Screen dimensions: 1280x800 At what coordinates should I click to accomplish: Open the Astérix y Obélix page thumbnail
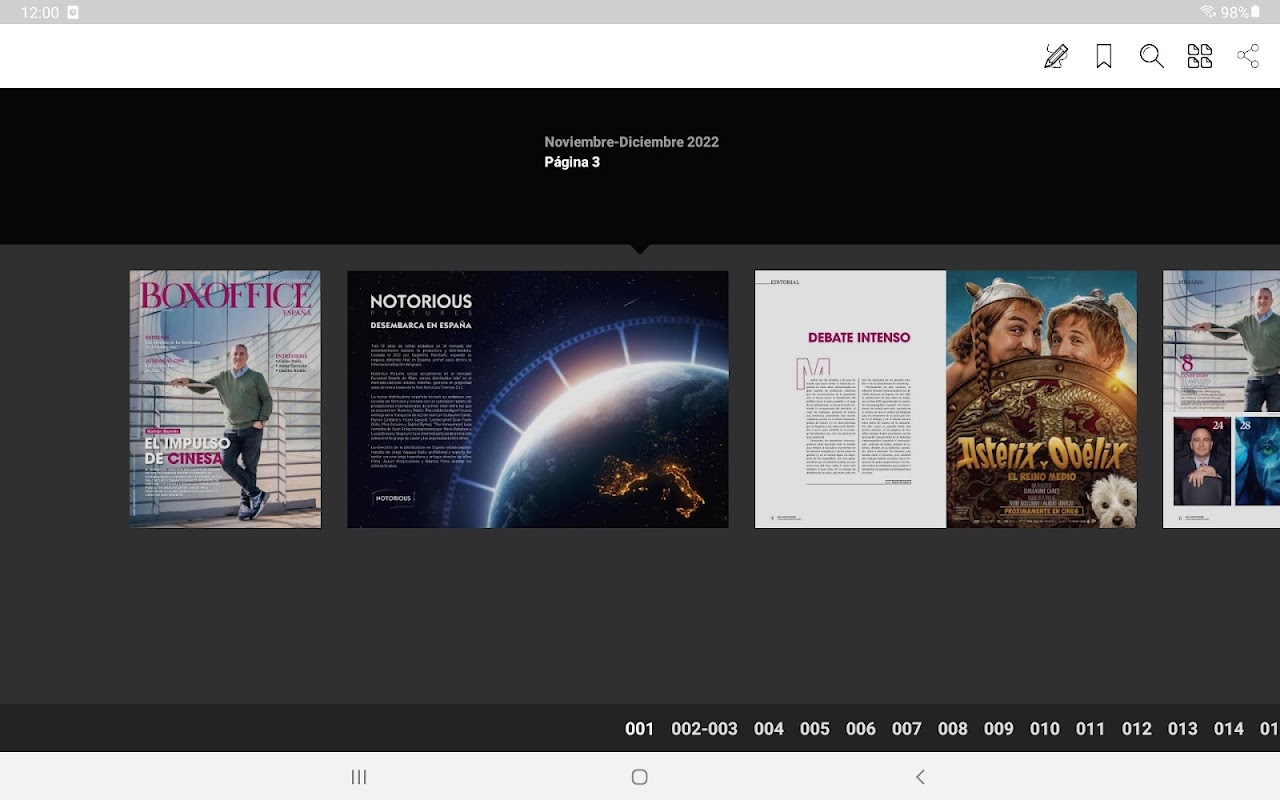coord(1041,399)
